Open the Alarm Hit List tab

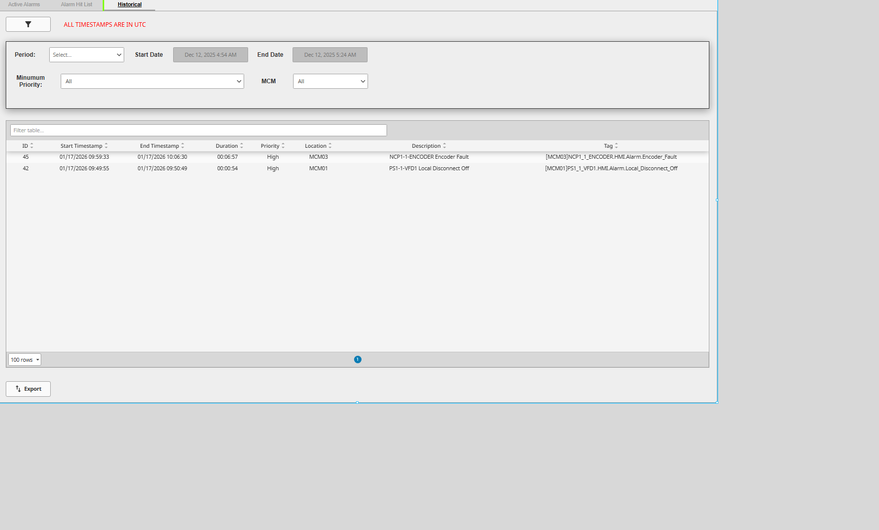76,5
